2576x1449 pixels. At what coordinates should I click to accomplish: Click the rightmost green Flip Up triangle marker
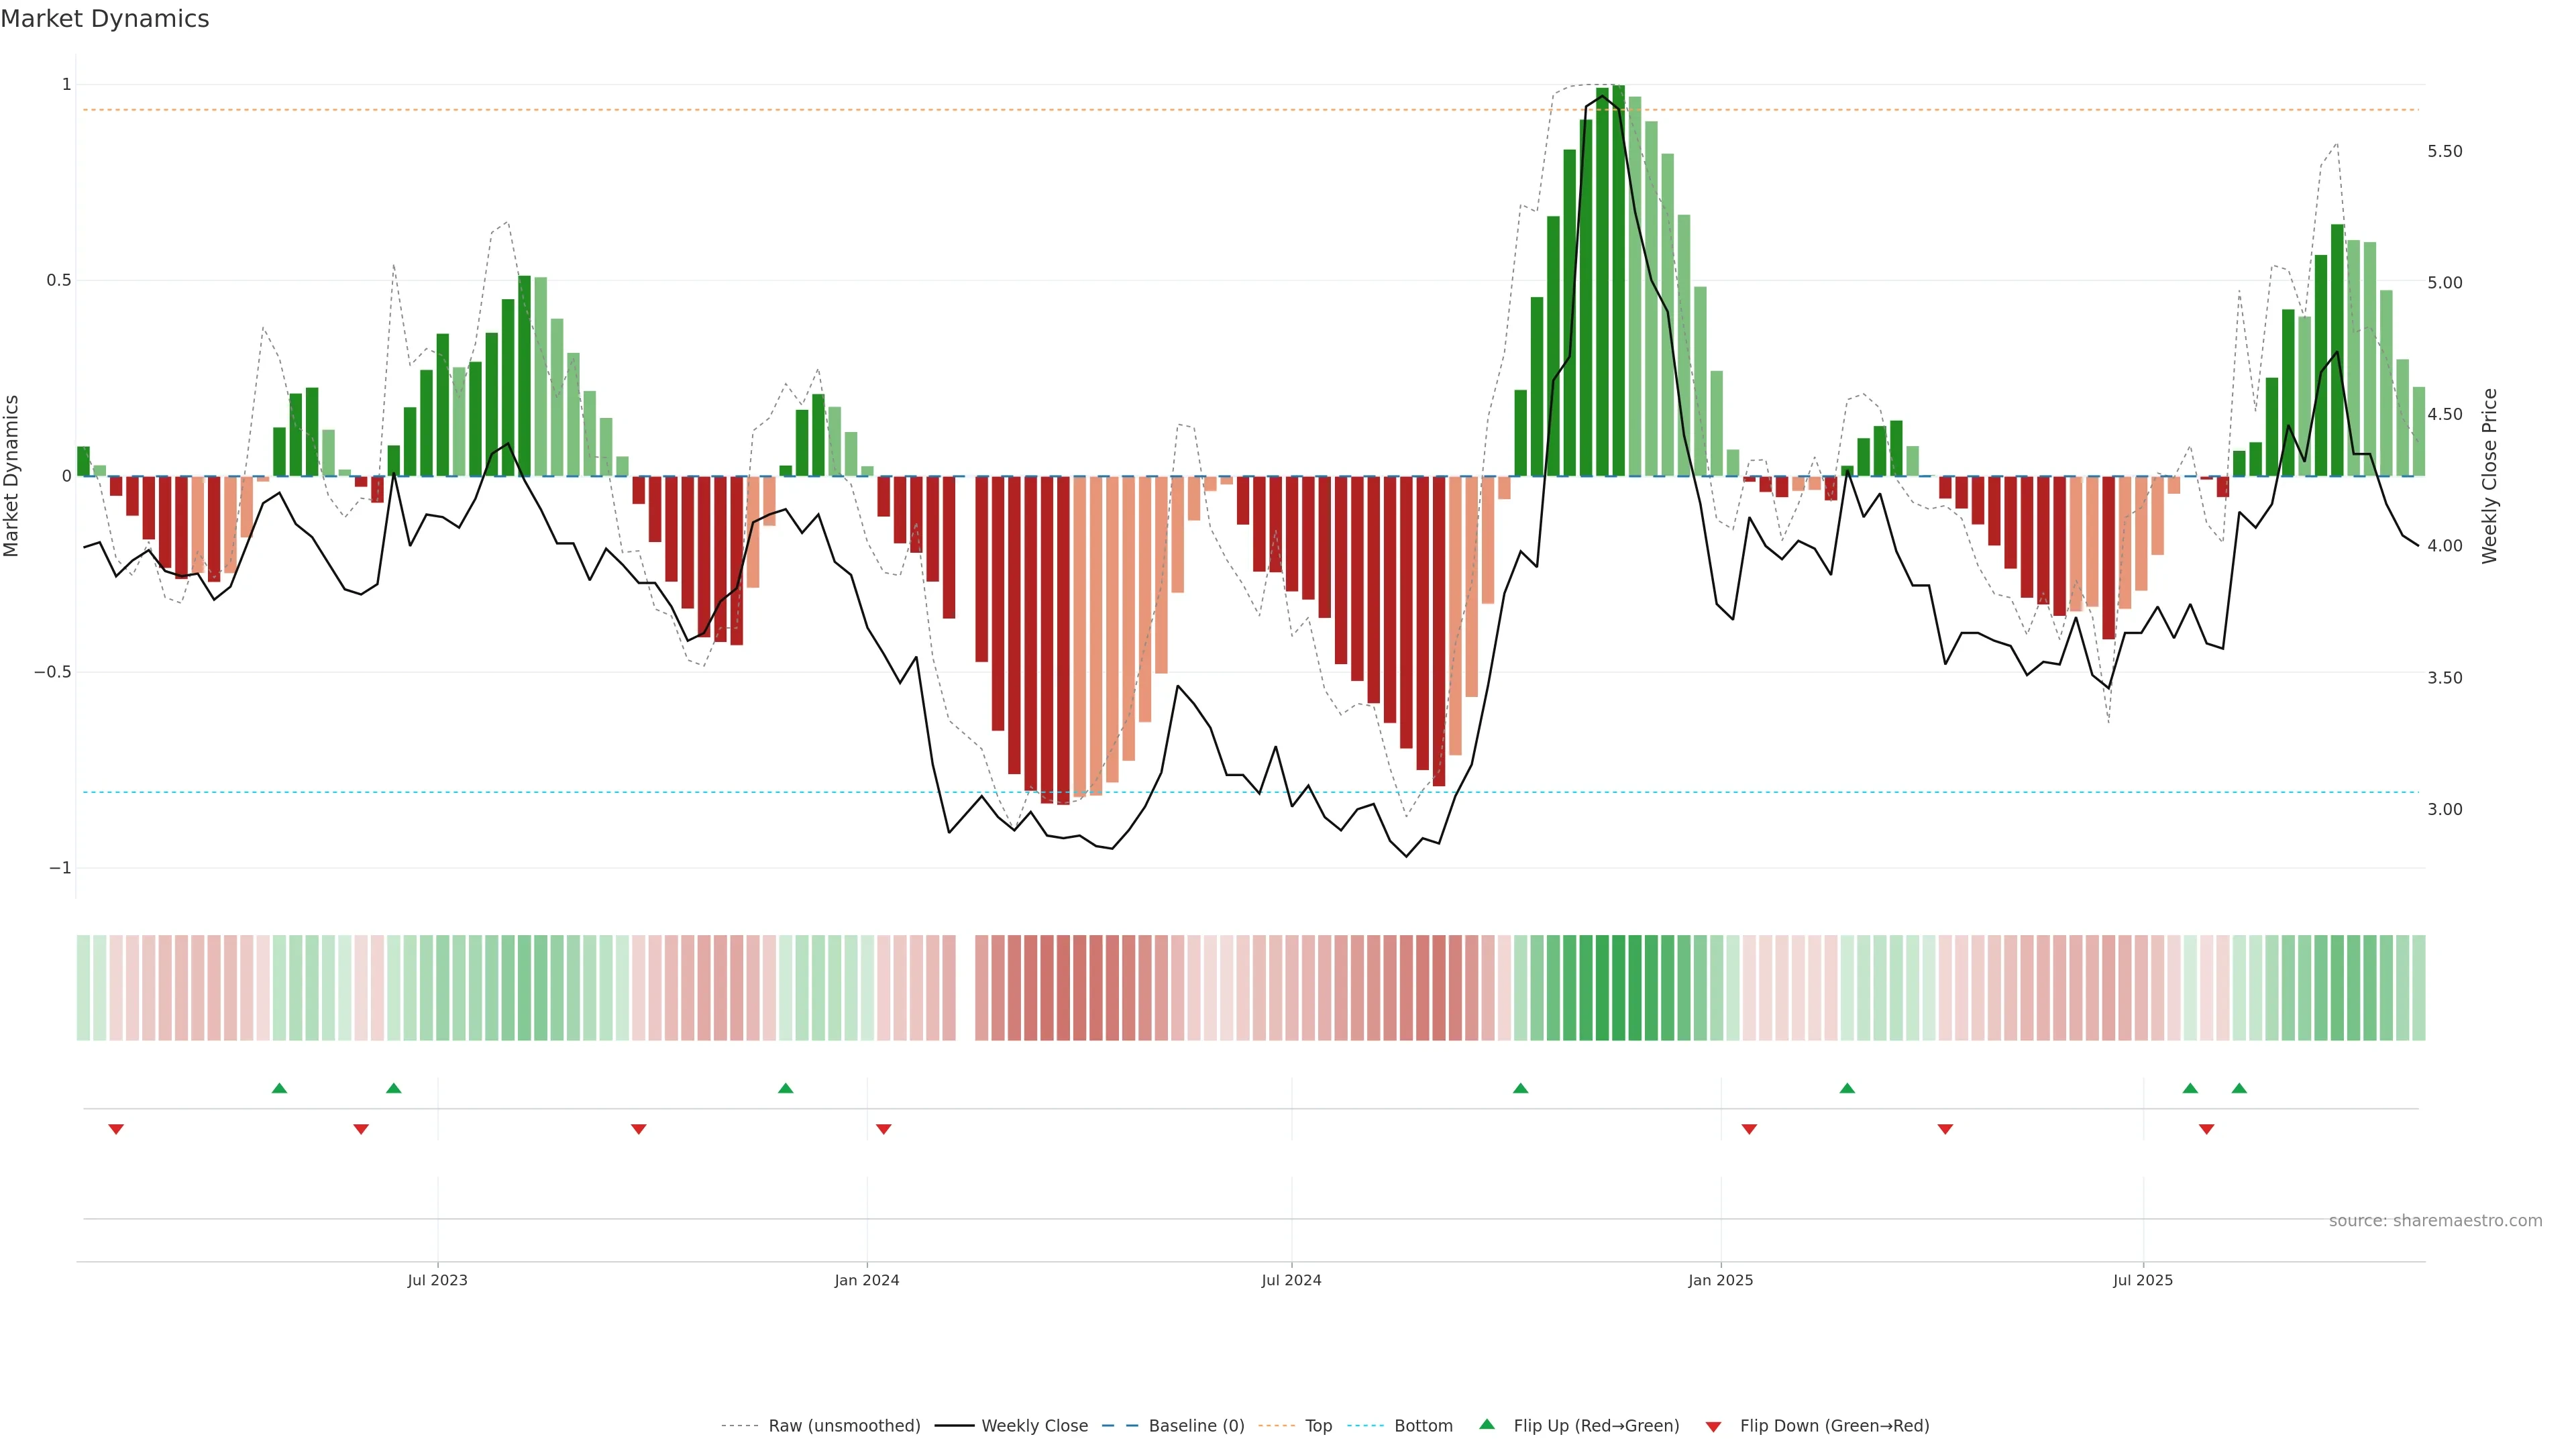[x=2239, y=1088]
